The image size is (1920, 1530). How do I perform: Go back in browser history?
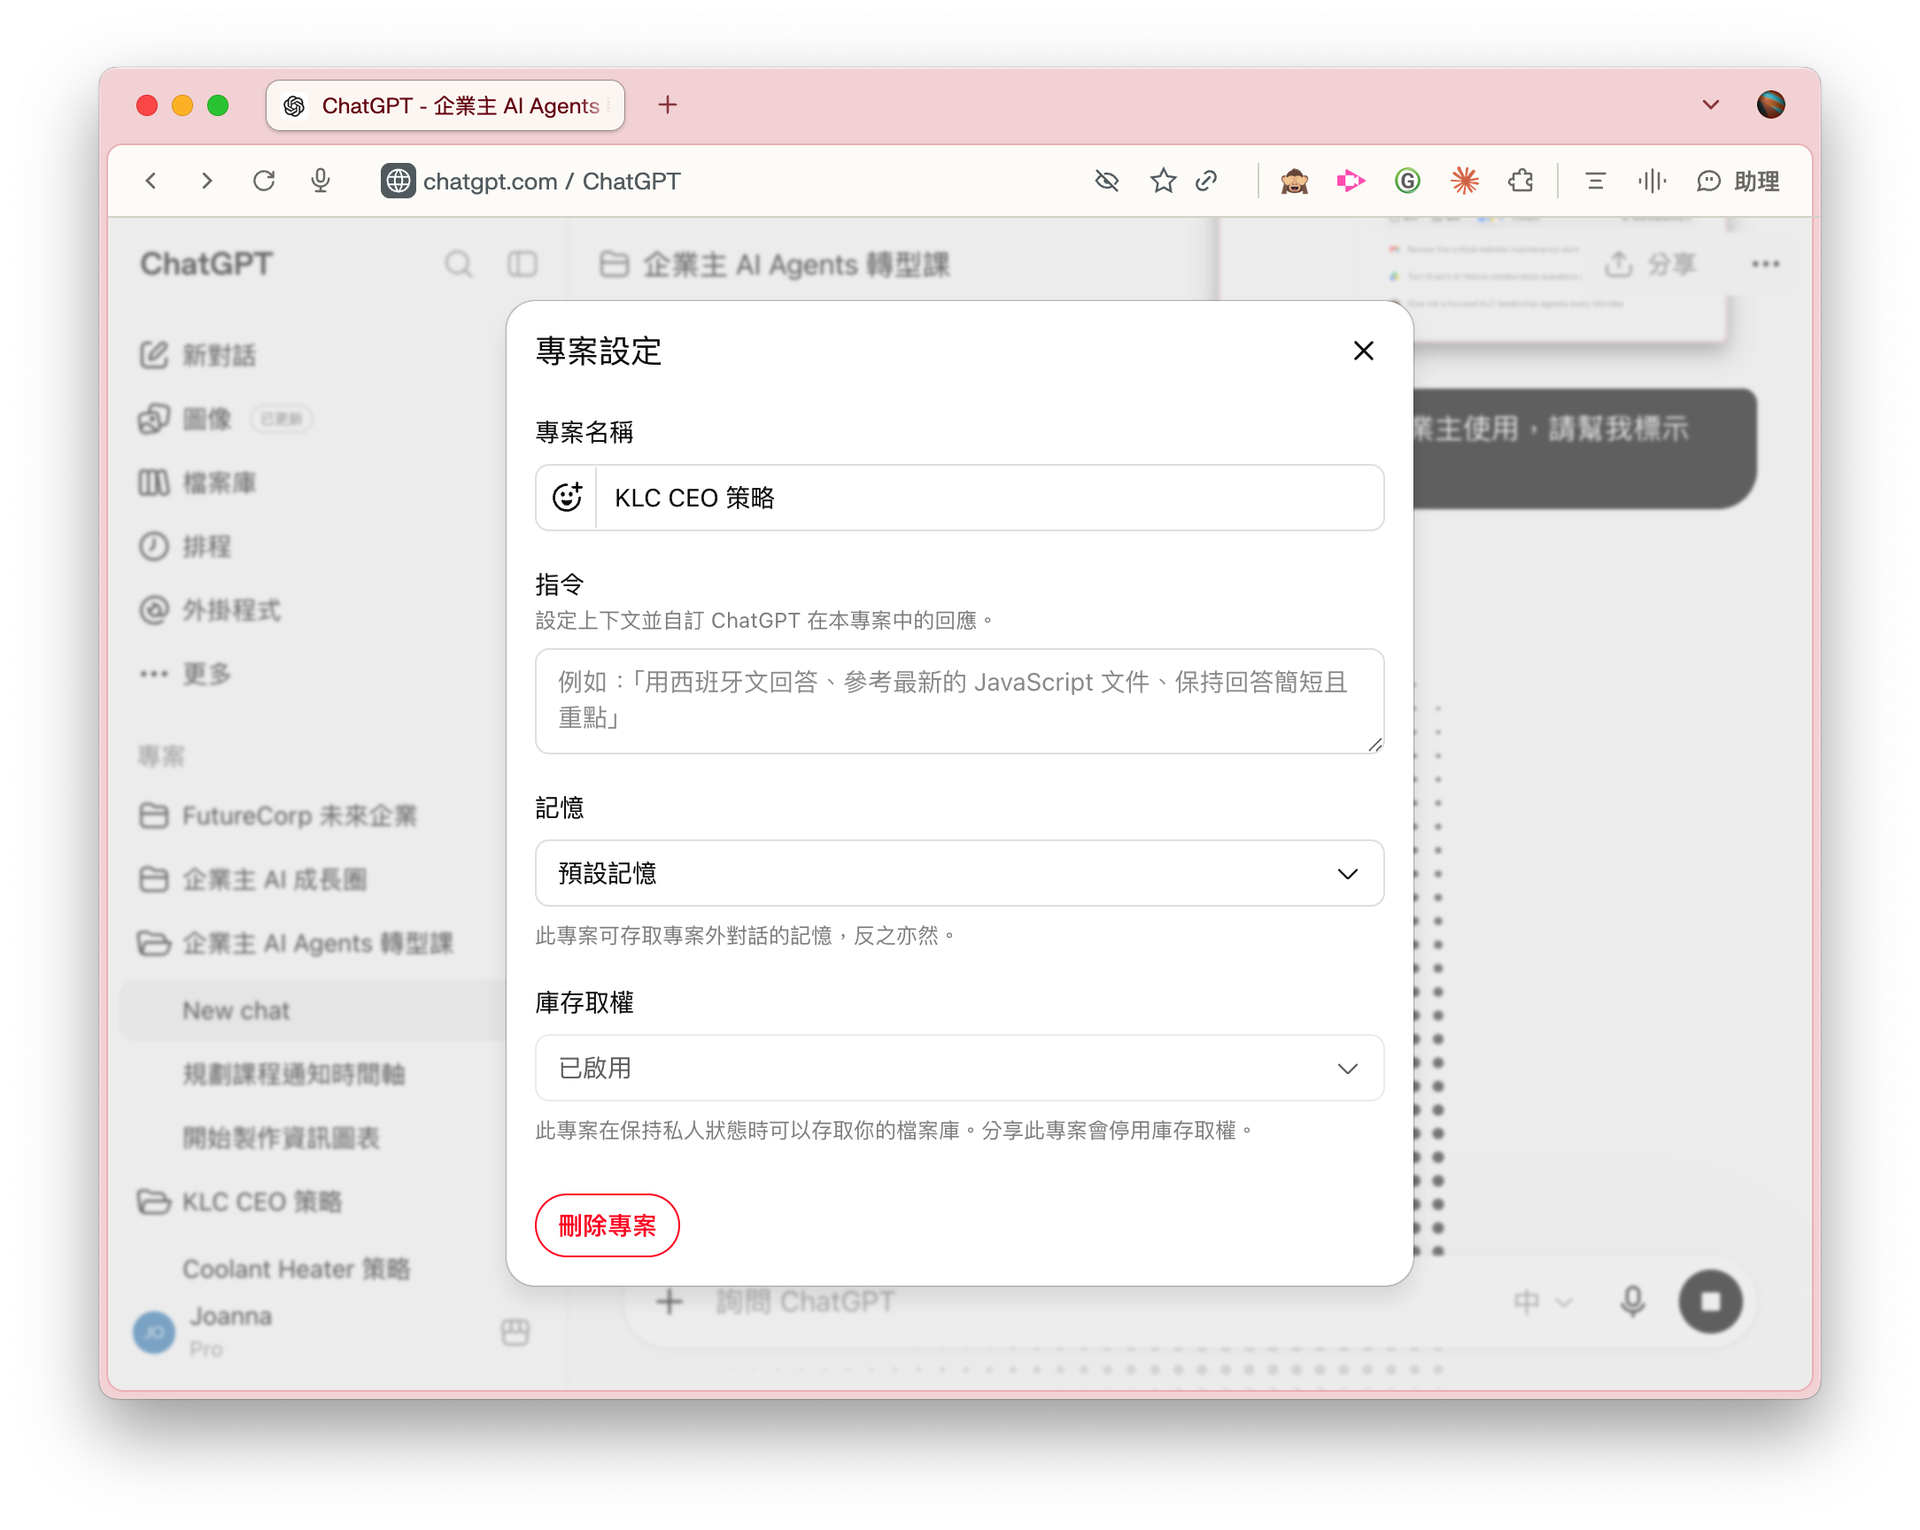click(151, 181)
